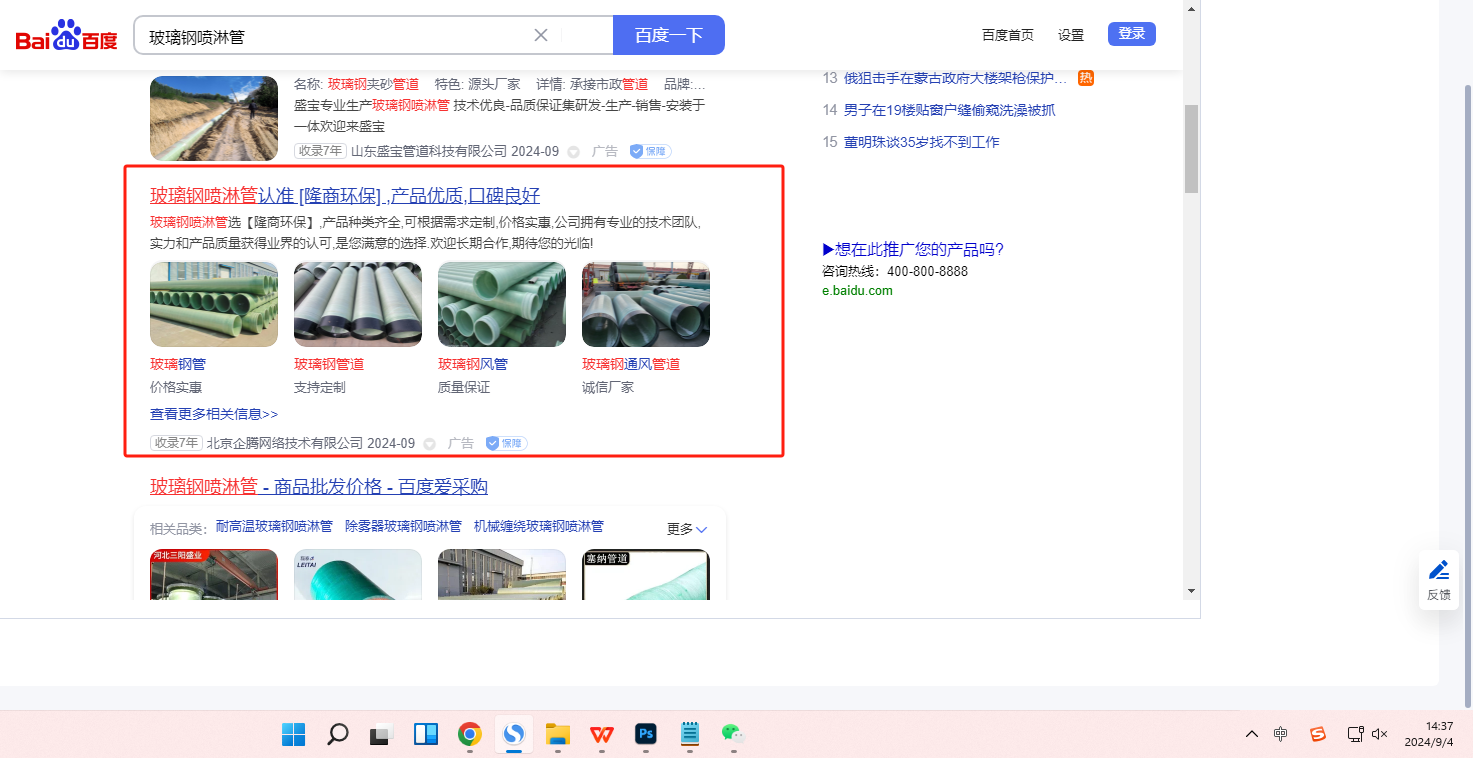Viewport: 1473px width, 758px height.
Task: Open the image above 玻璃钢管道 支持定制
Action: tap(358, 304)
